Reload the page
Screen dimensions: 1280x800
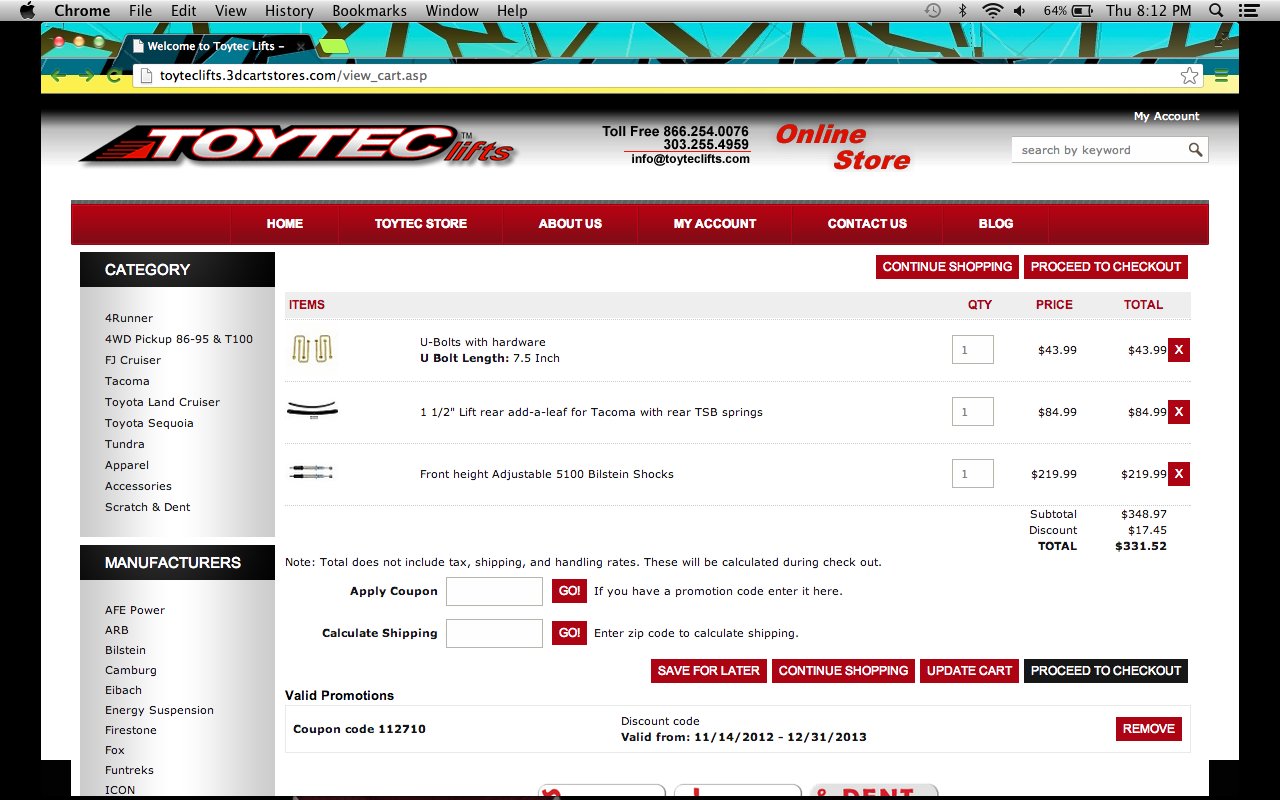point(114,76)
